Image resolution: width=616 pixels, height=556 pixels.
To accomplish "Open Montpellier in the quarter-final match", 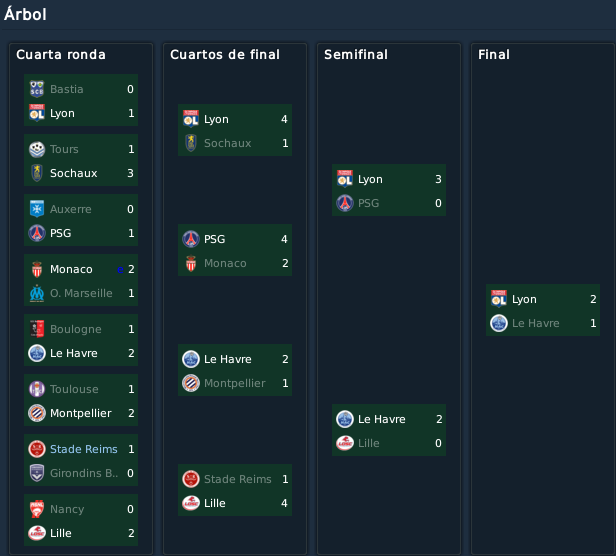I will click(x=235, y=383).
